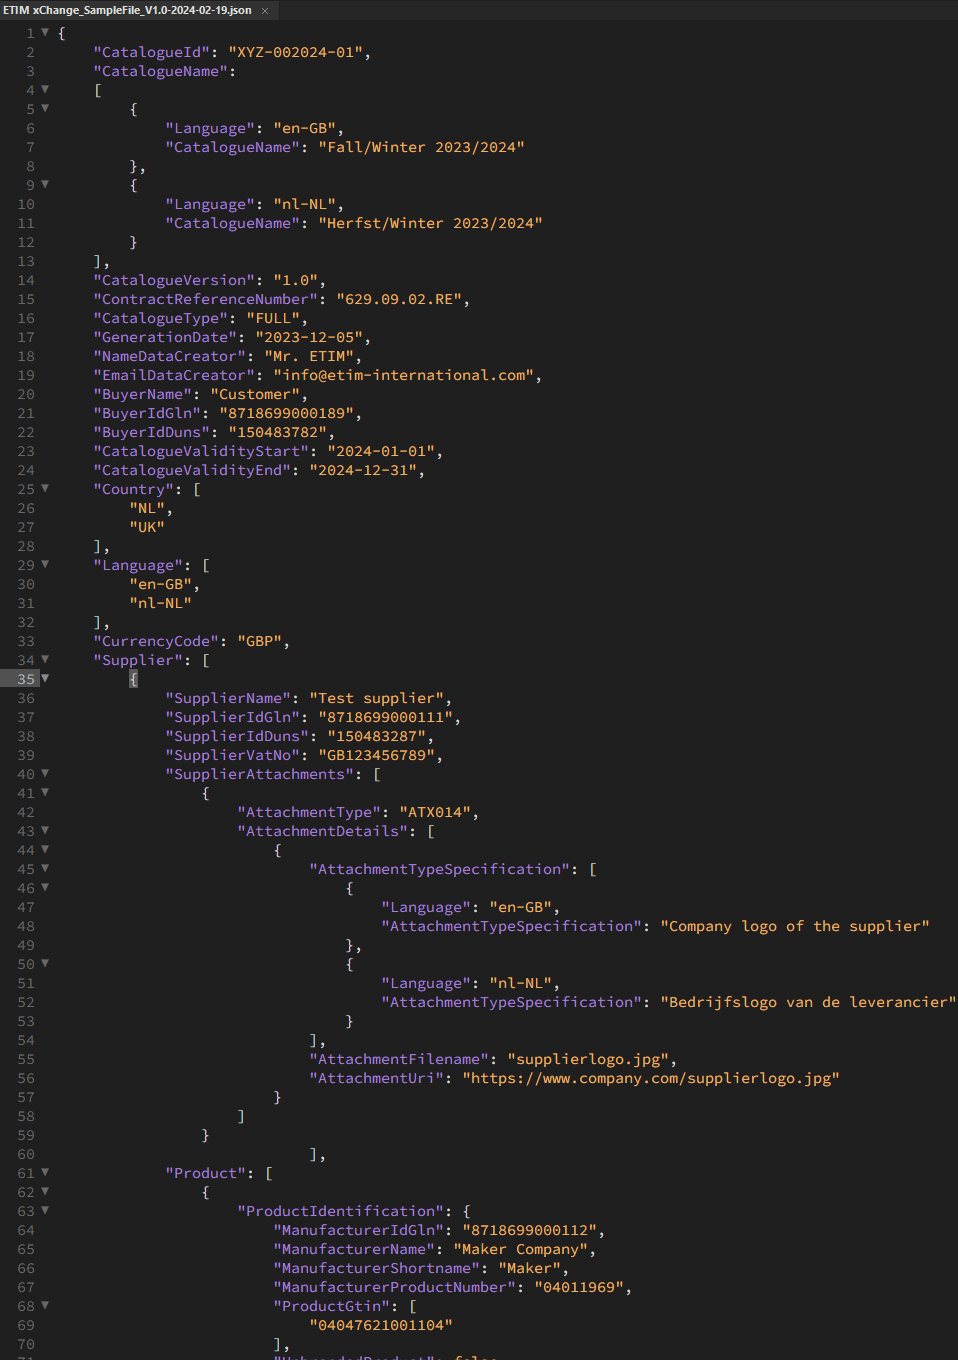Click the ManufacturerProductNumber value "04011969"

[579, 1287]
